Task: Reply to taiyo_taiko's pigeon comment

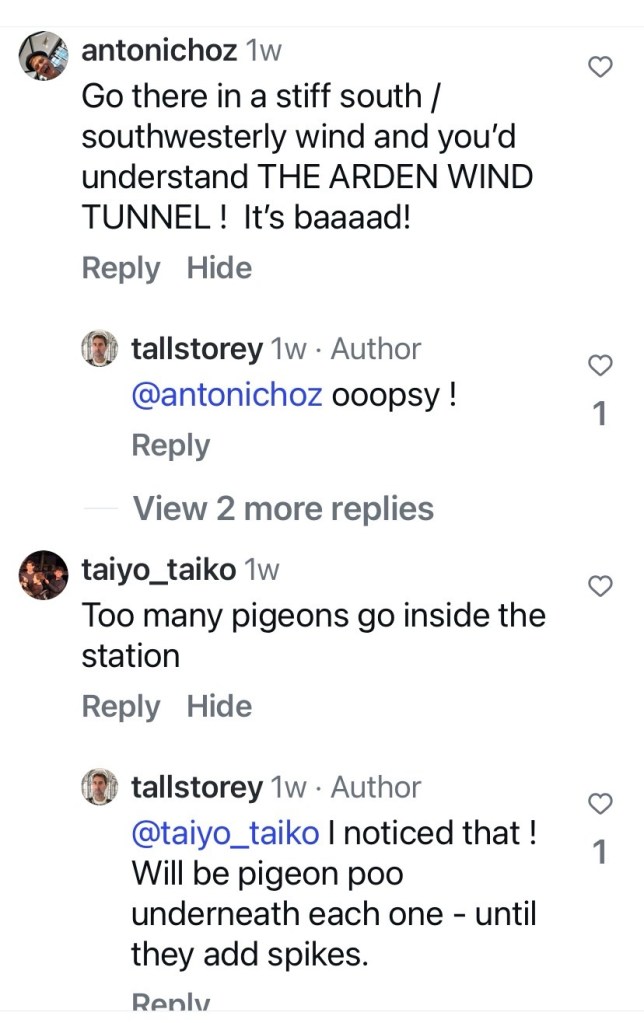Action: 120,706
